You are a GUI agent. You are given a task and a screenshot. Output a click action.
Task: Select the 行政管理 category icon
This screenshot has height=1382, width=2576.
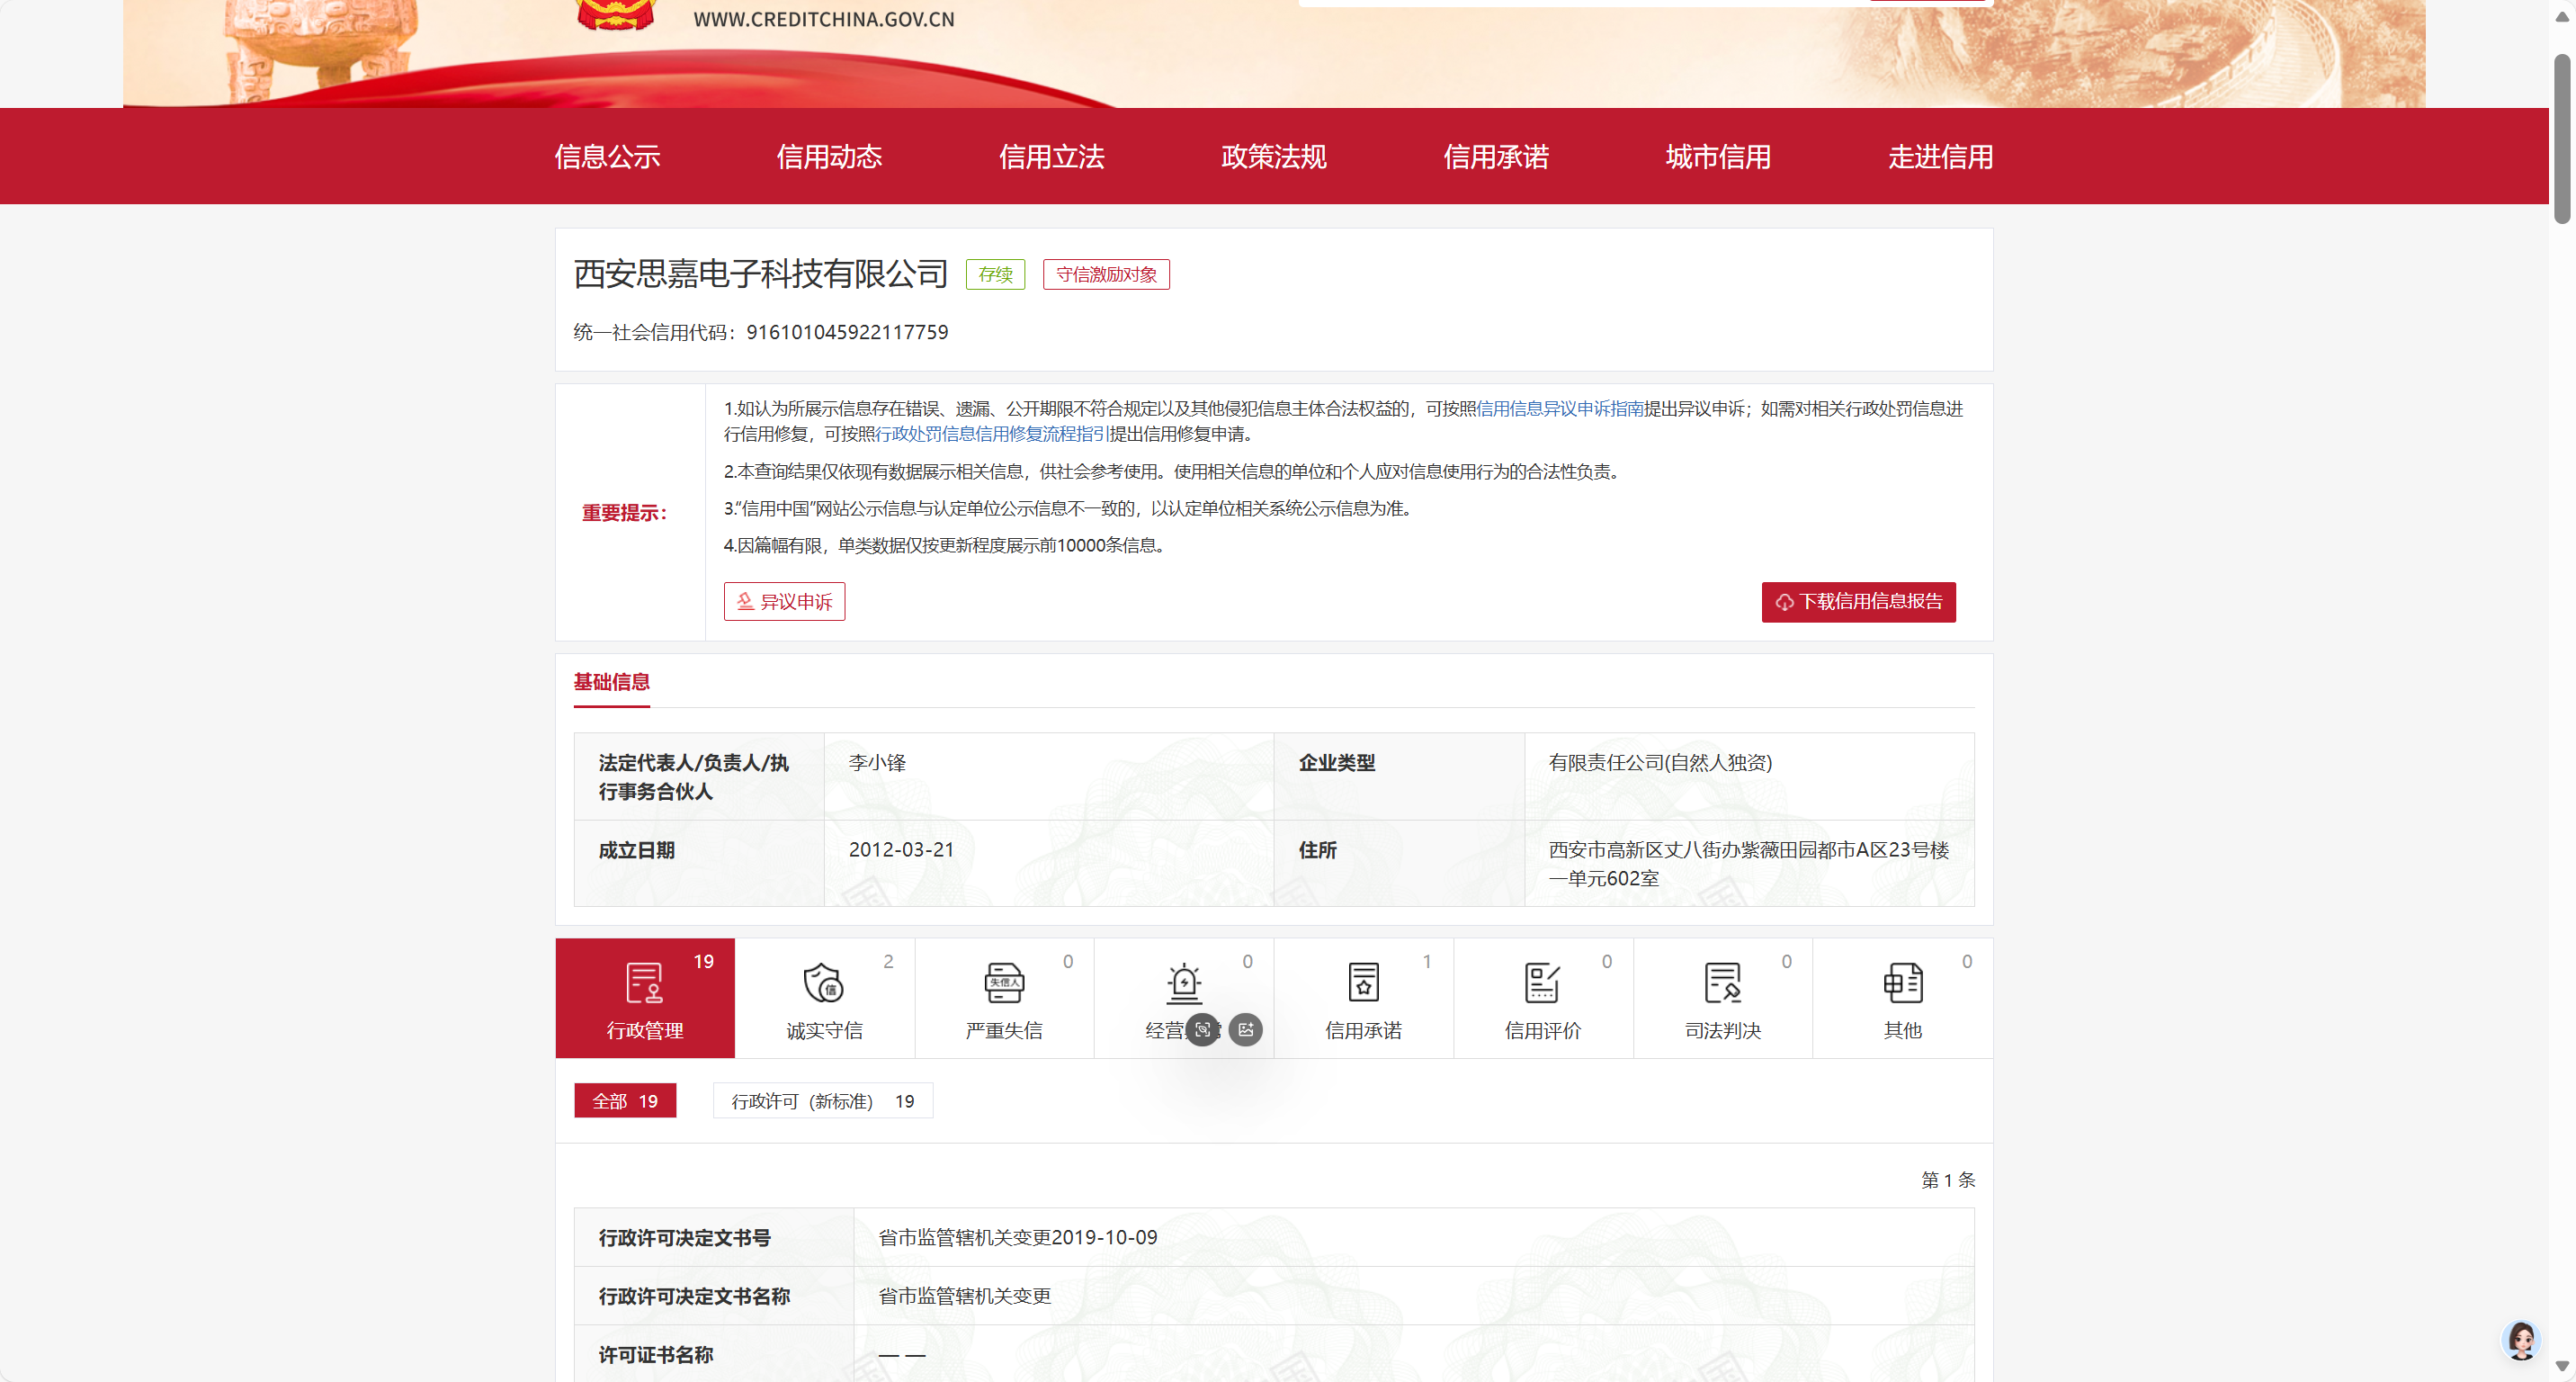(x=644, y=983)
